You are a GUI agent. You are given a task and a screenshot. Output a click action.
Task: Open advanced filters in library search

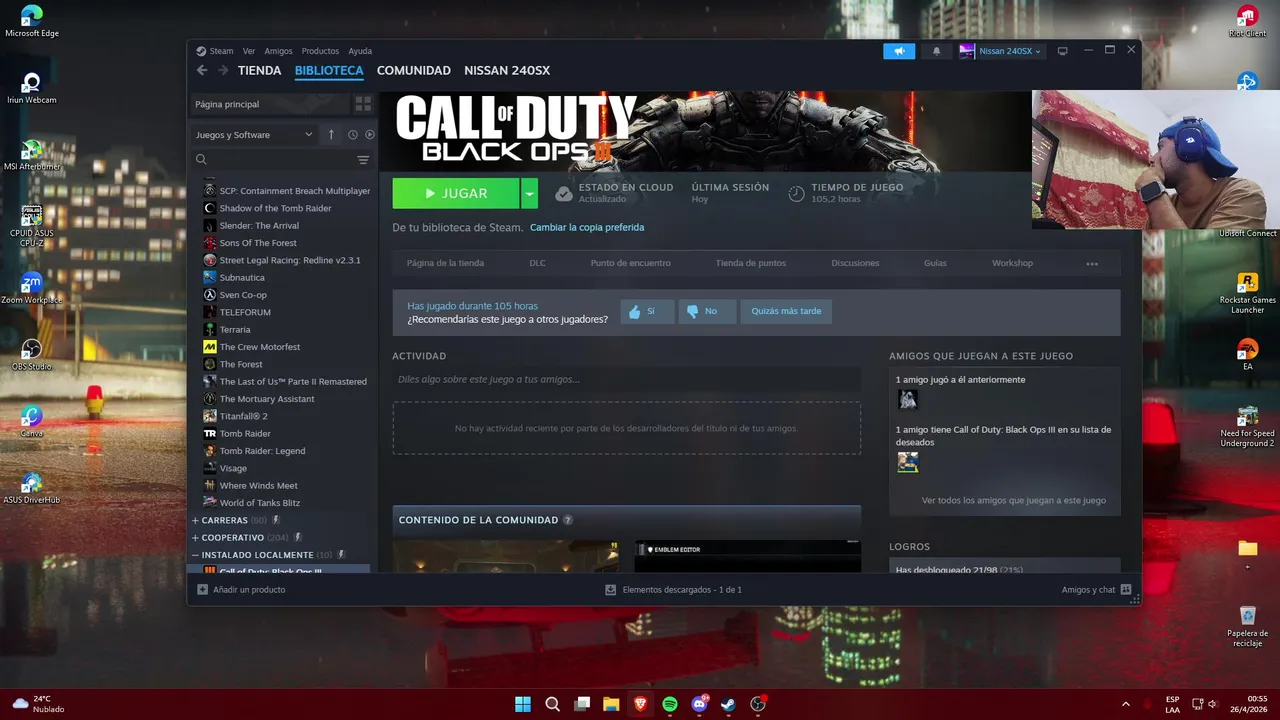pyautogui.click(x=363, y=160)
